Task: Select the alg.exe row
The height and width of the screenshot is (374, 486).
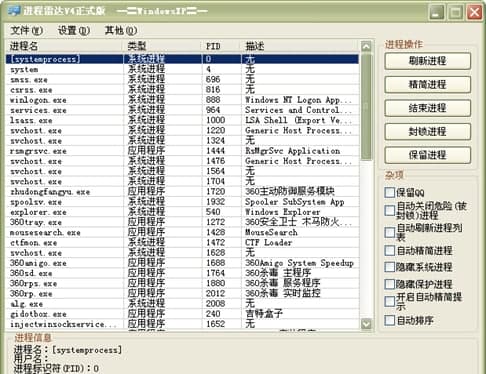Action: pyautogui.click(x=183, y=304)
